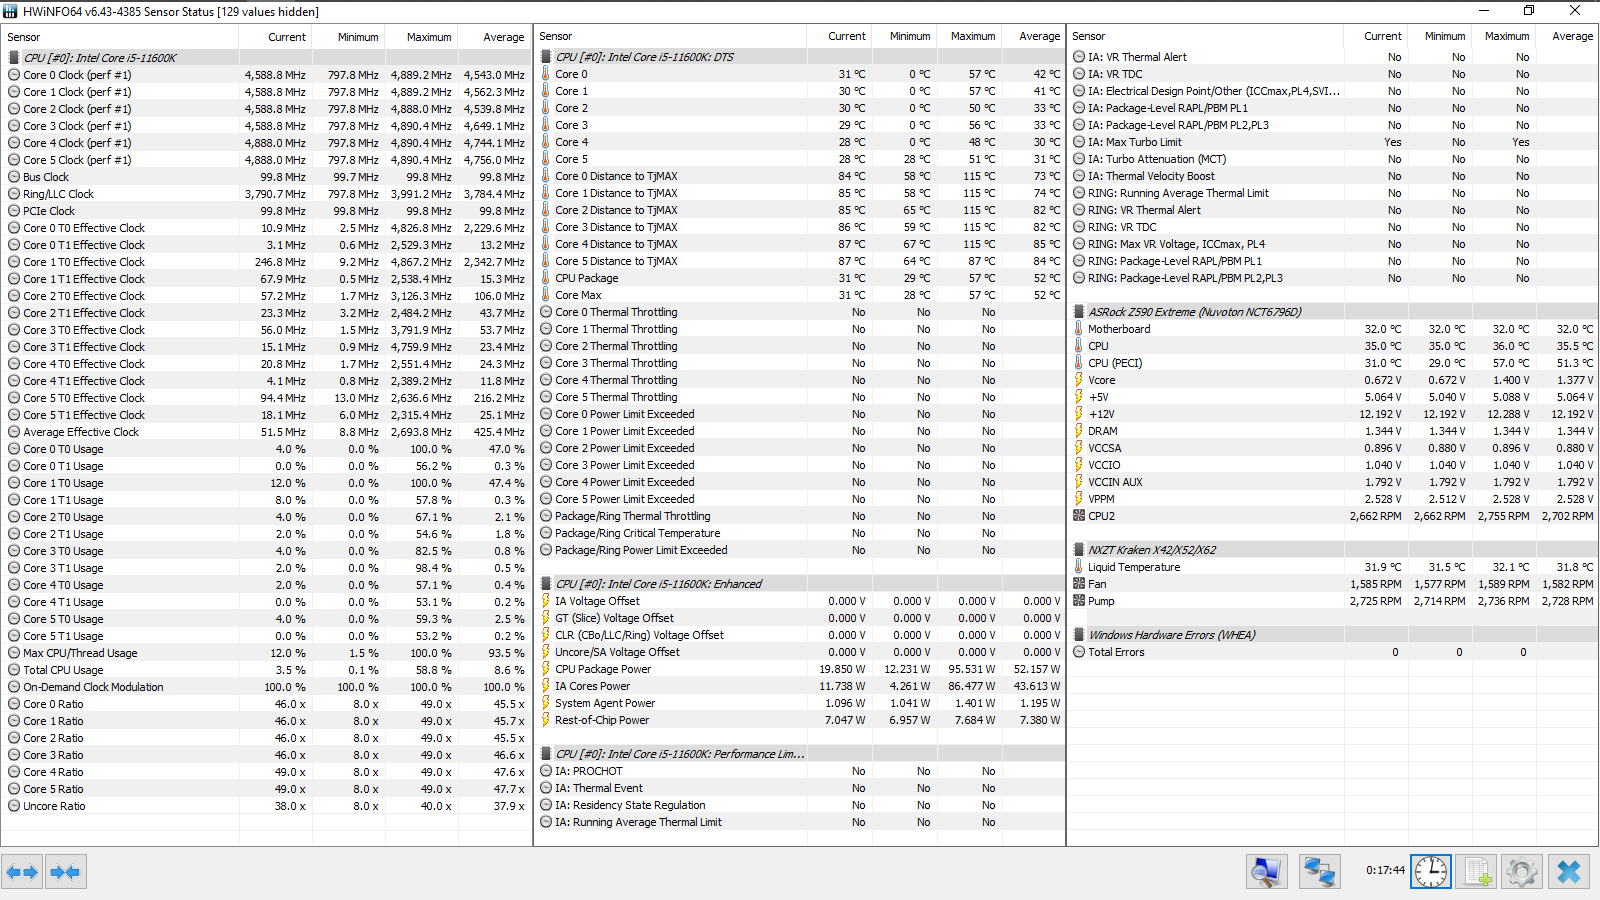The width and height of the screenshot is (1600, 900).
Task: Select the +12V voltage row
Action: click(1333, 414)
